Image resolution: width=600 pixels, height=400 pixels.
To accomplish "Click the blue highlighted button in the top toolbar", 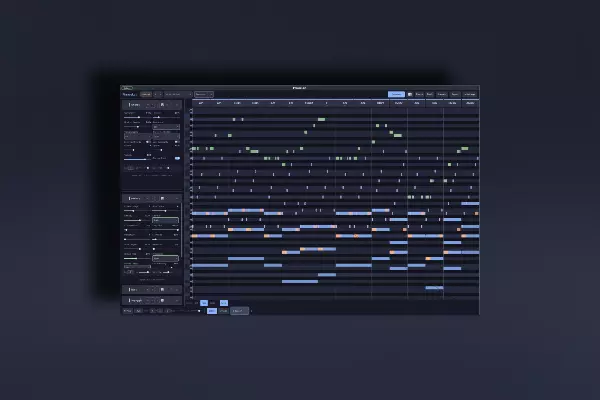I will point(396,94).
